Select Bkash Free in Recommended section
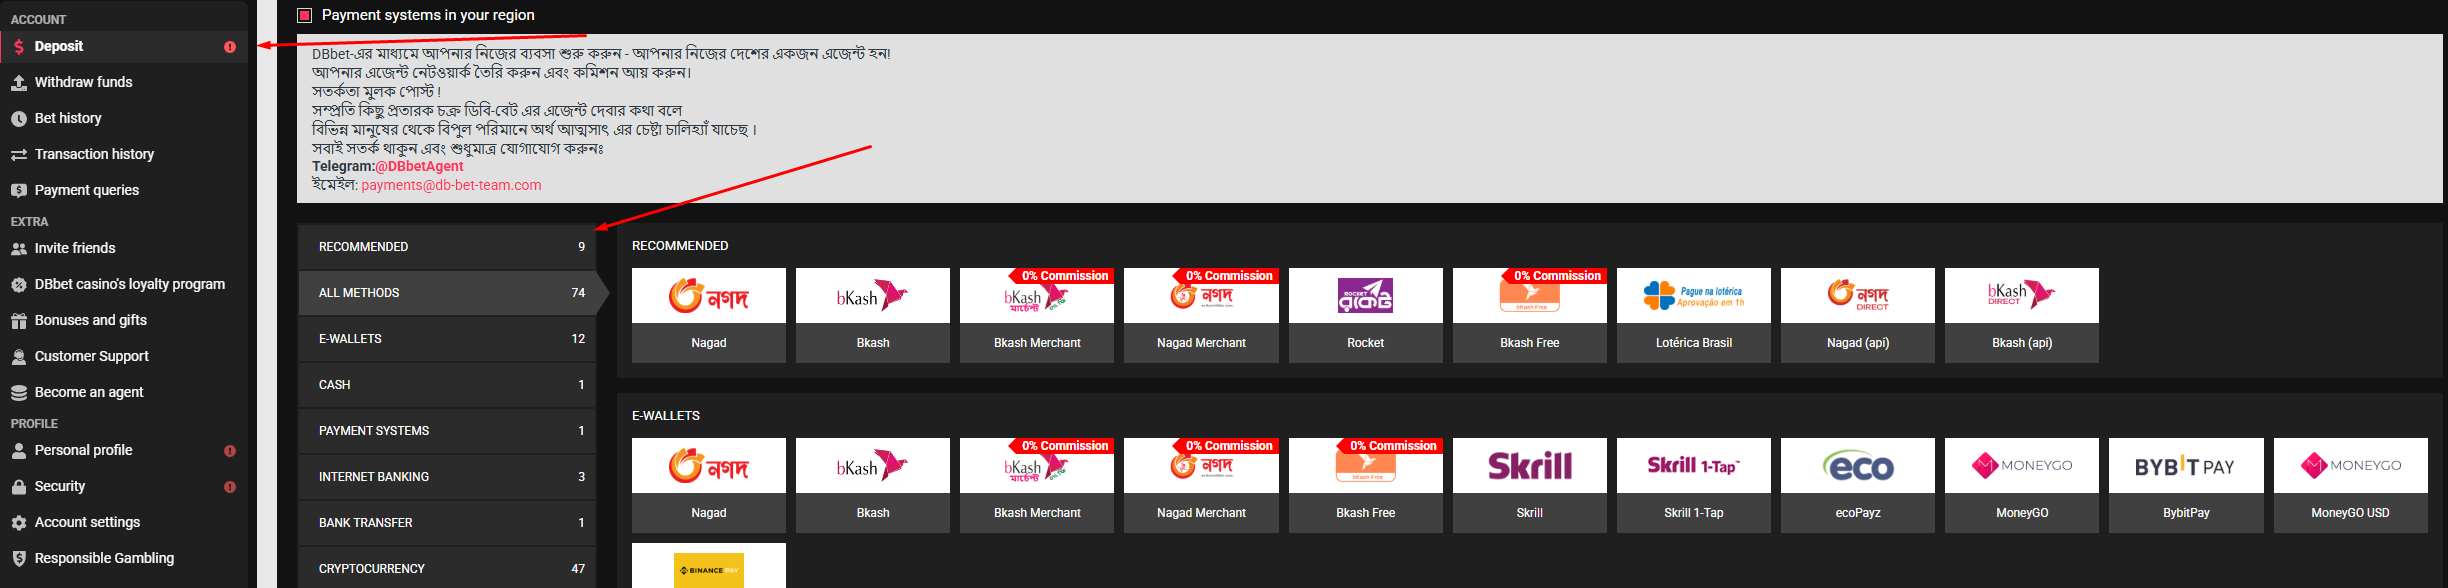The width and height of the screenshot is (2448, 588). click(x=1530, y=315)
